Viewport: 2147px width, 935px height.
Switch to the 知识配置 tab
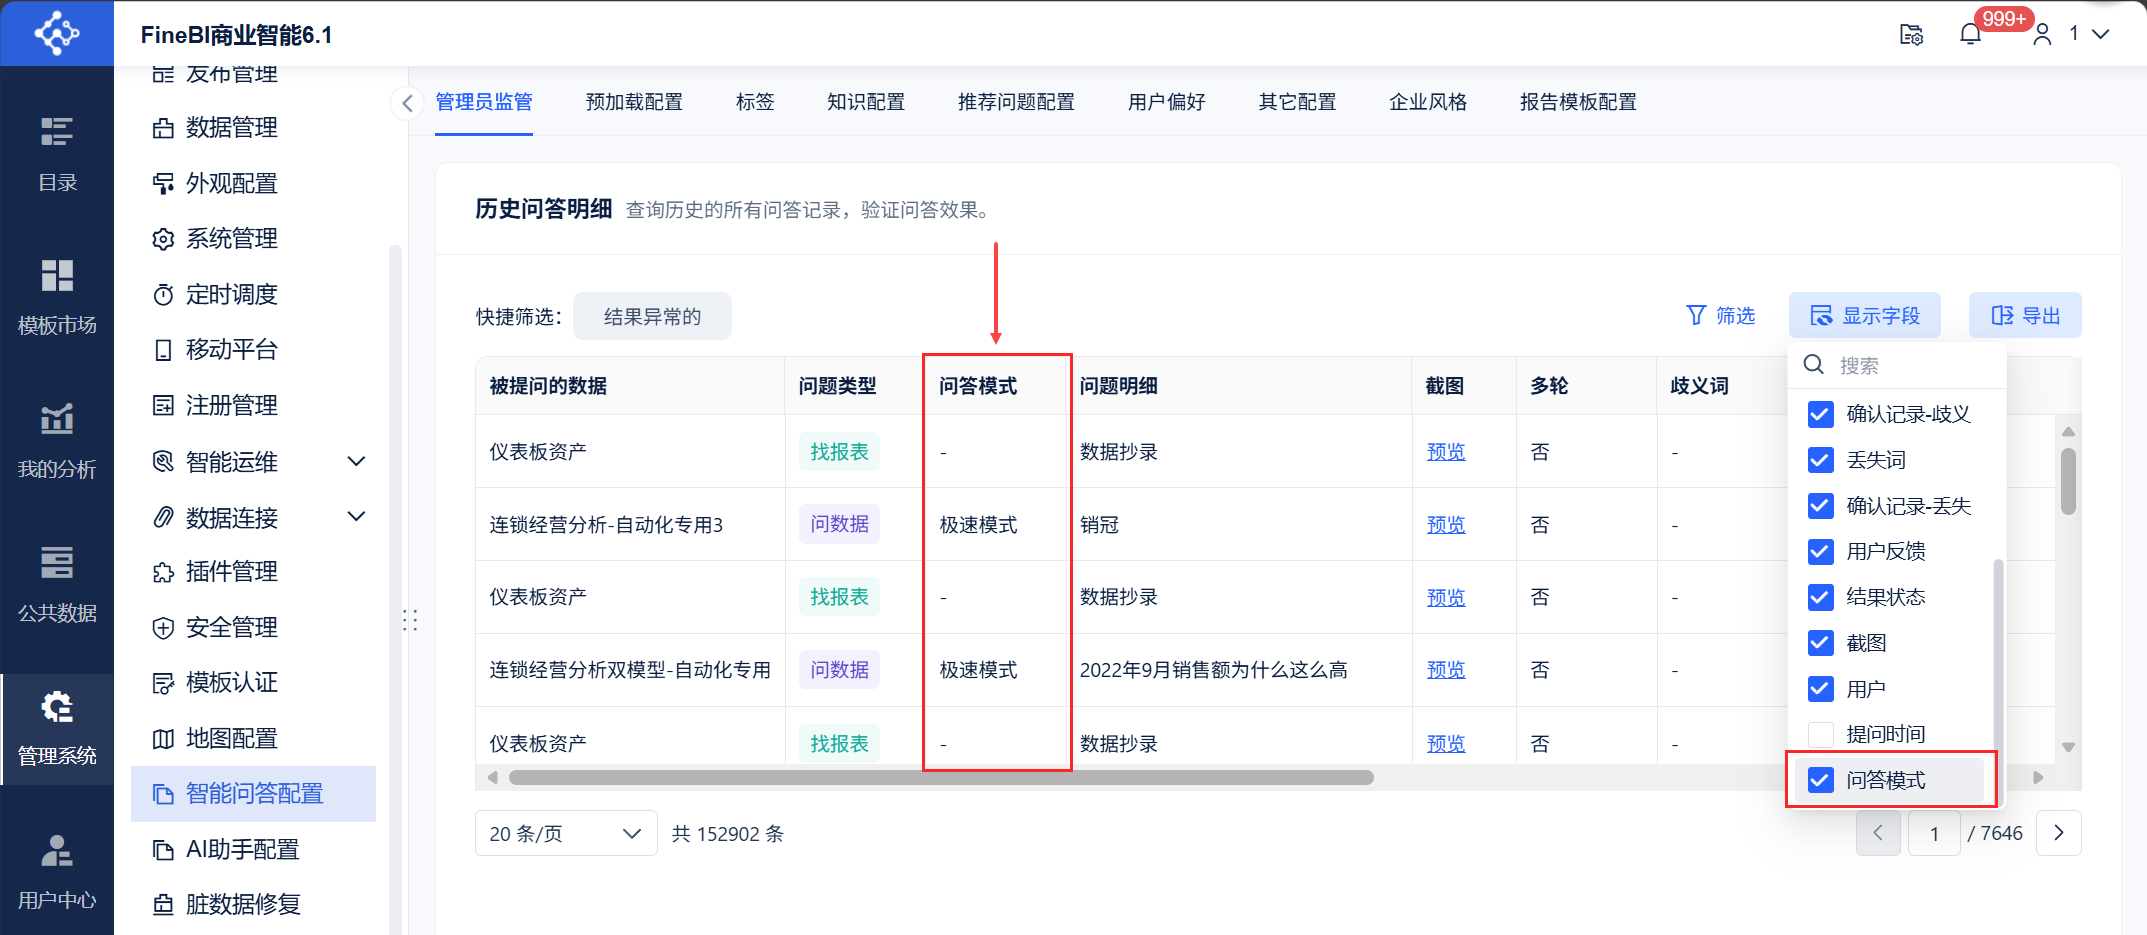coord(865,102)
